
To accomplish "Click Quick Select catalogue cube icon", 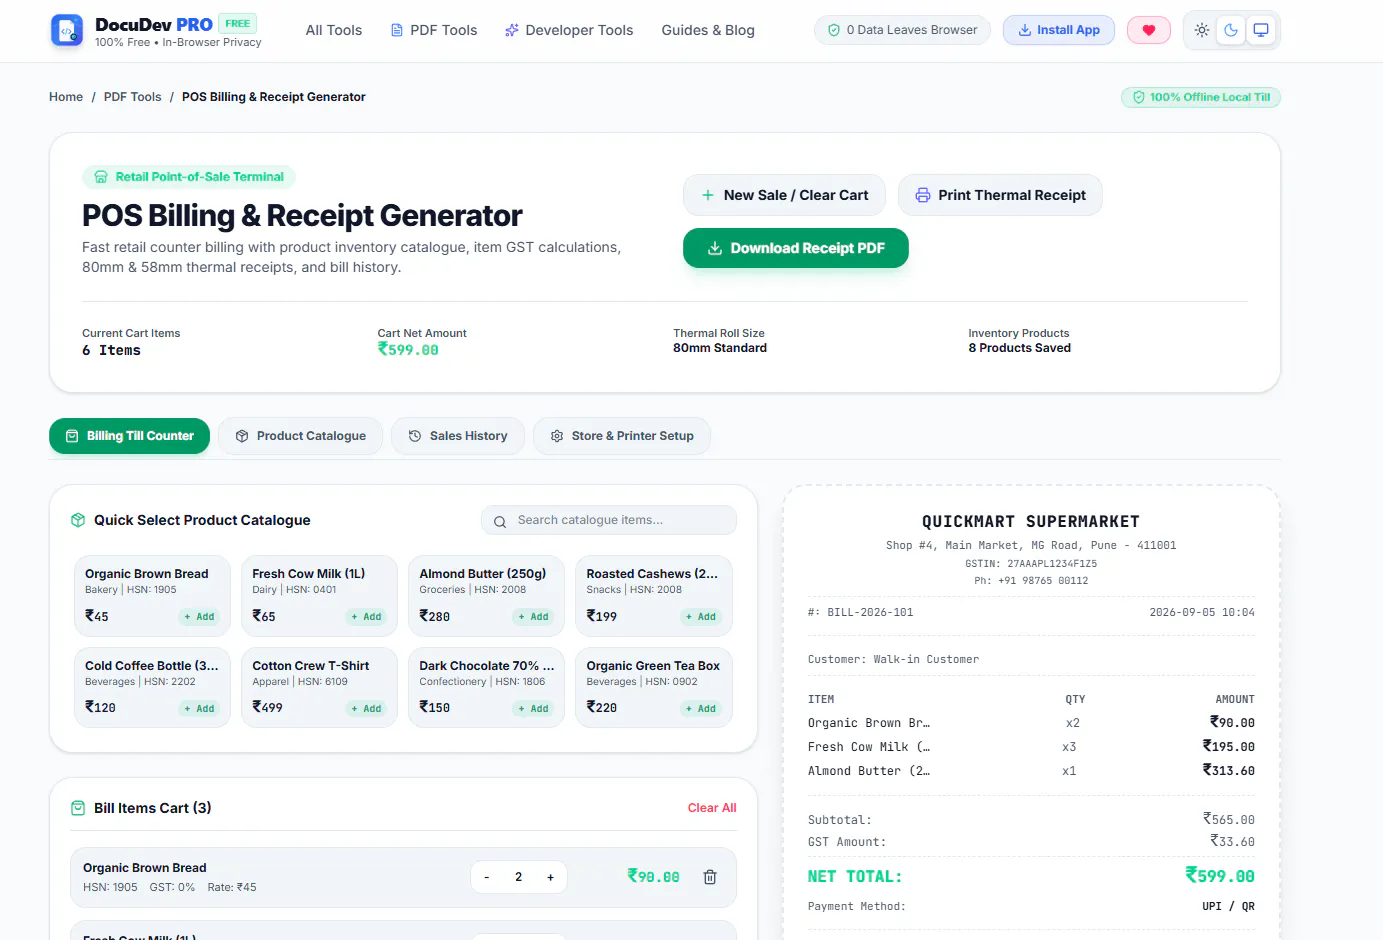I will coord(78,520).
